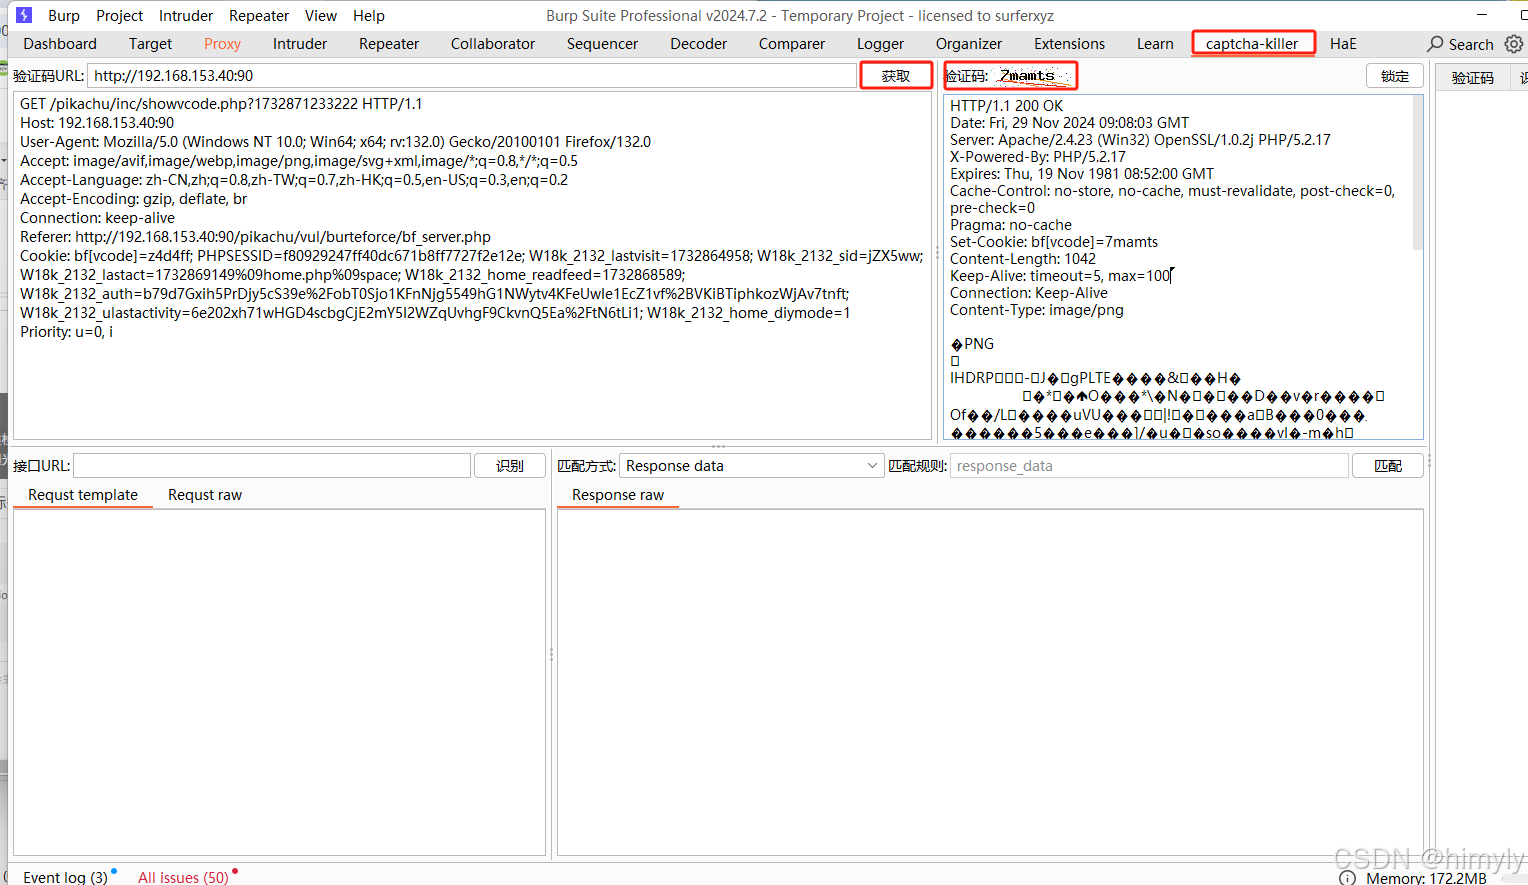Screen dimensions: 1528x885
Task: Open the Project menu
Action: click(x=119, y=15)
